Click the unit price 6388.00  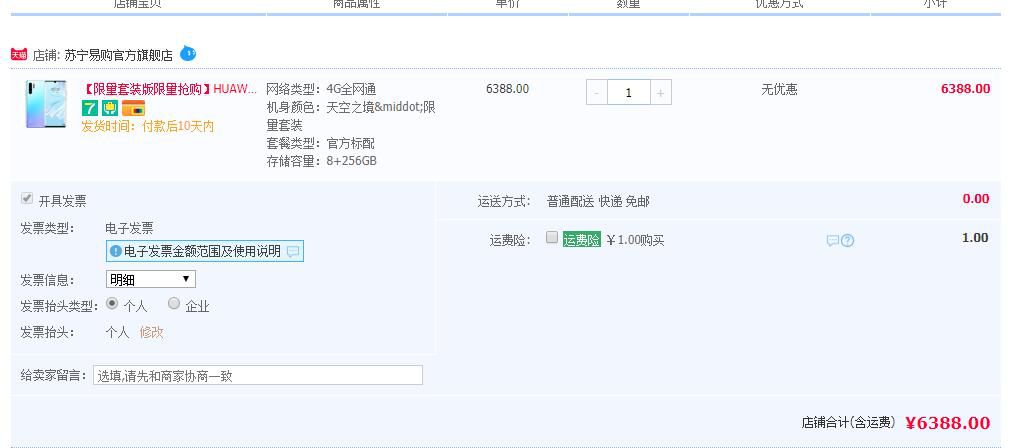(x=508, y=89)
